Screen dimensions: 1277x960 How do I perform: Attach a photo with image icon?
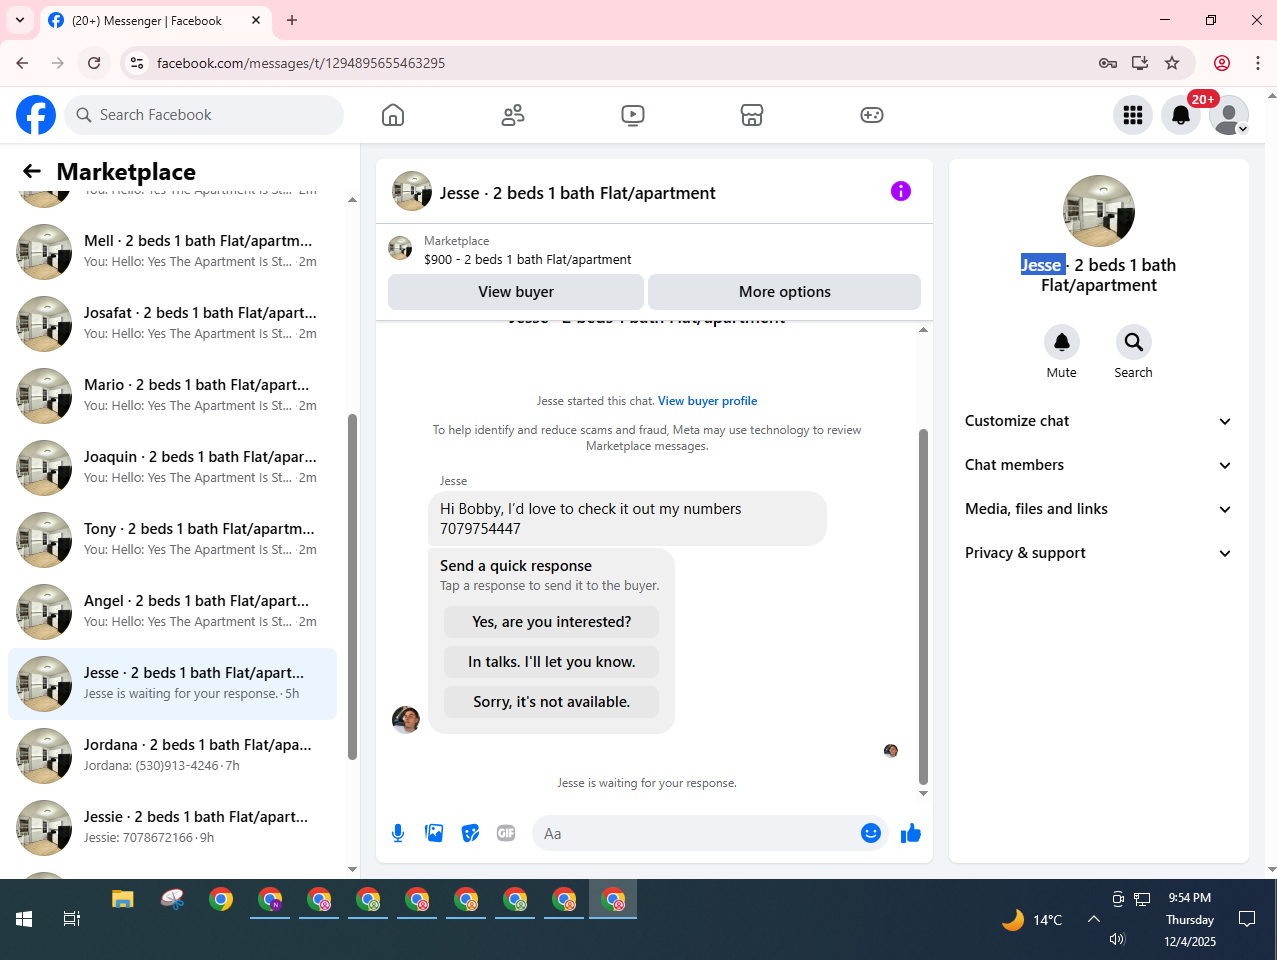point(434,833)
